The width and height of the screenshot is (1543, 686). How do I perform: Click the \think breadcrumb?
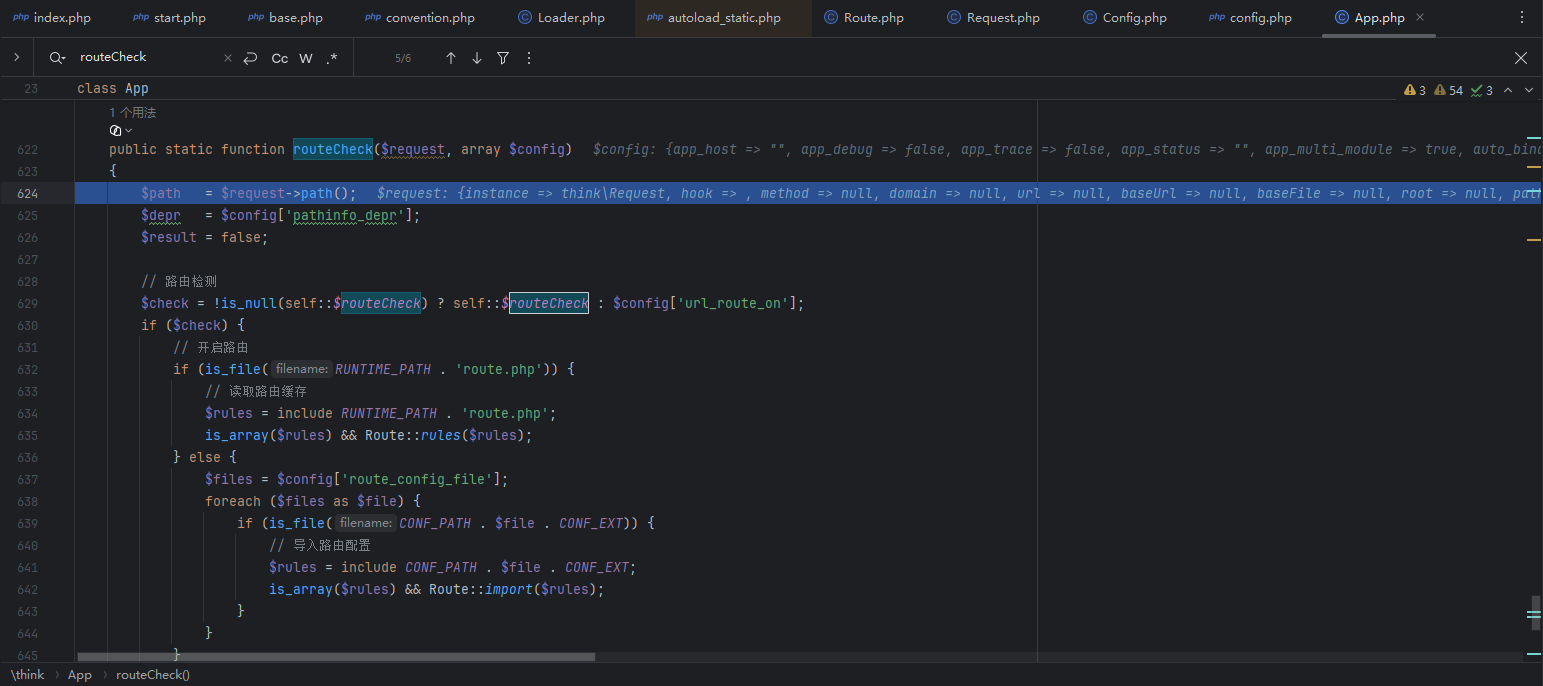[x=28, y=675]
